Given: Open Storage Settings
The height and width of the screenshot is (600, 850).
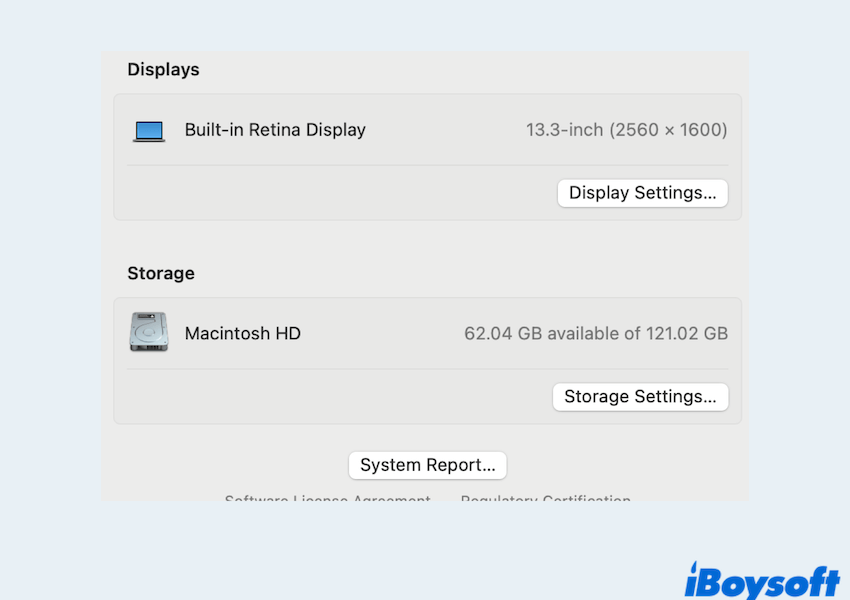Looking at the screenshot, I should click(640, 397).
